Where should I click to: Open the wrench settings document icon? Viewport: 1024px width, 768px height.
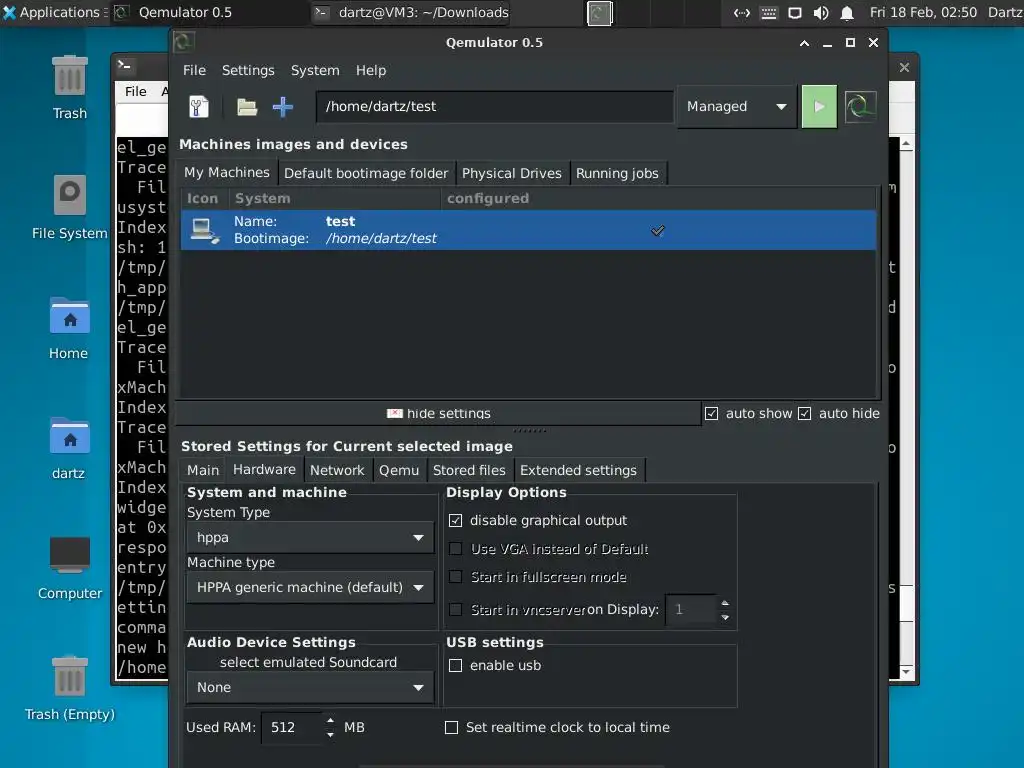pyautogui.click(x=199, y=106)
